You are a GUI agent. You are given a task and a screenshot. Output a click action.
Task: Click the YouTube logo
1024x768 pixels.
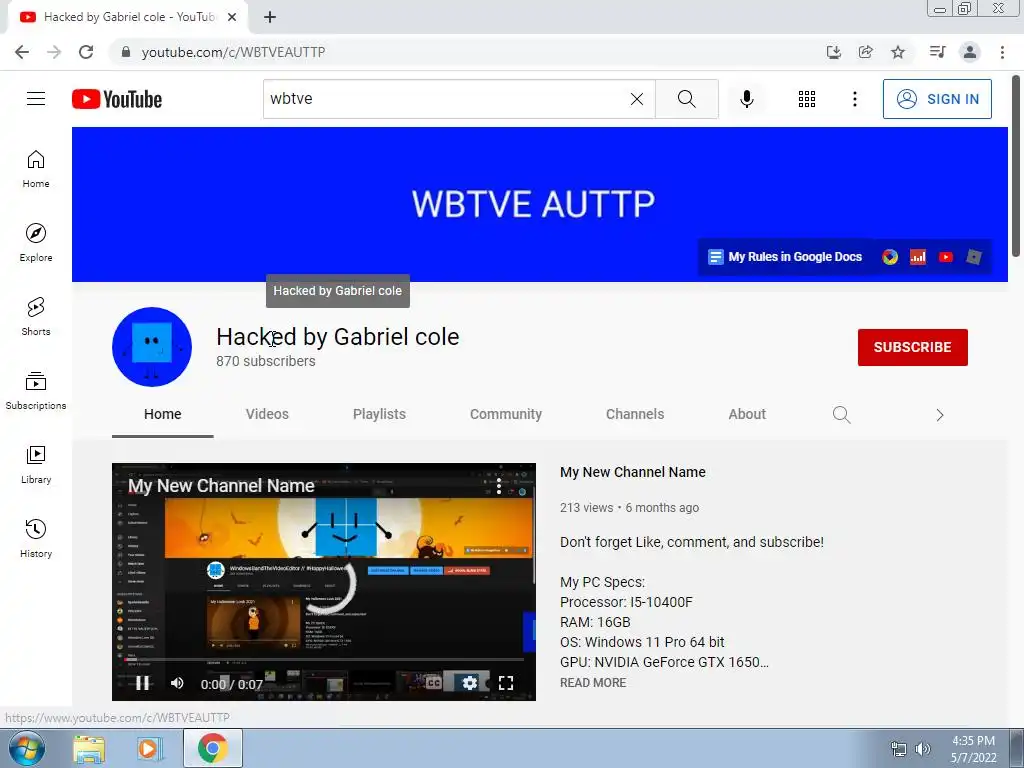117,99
